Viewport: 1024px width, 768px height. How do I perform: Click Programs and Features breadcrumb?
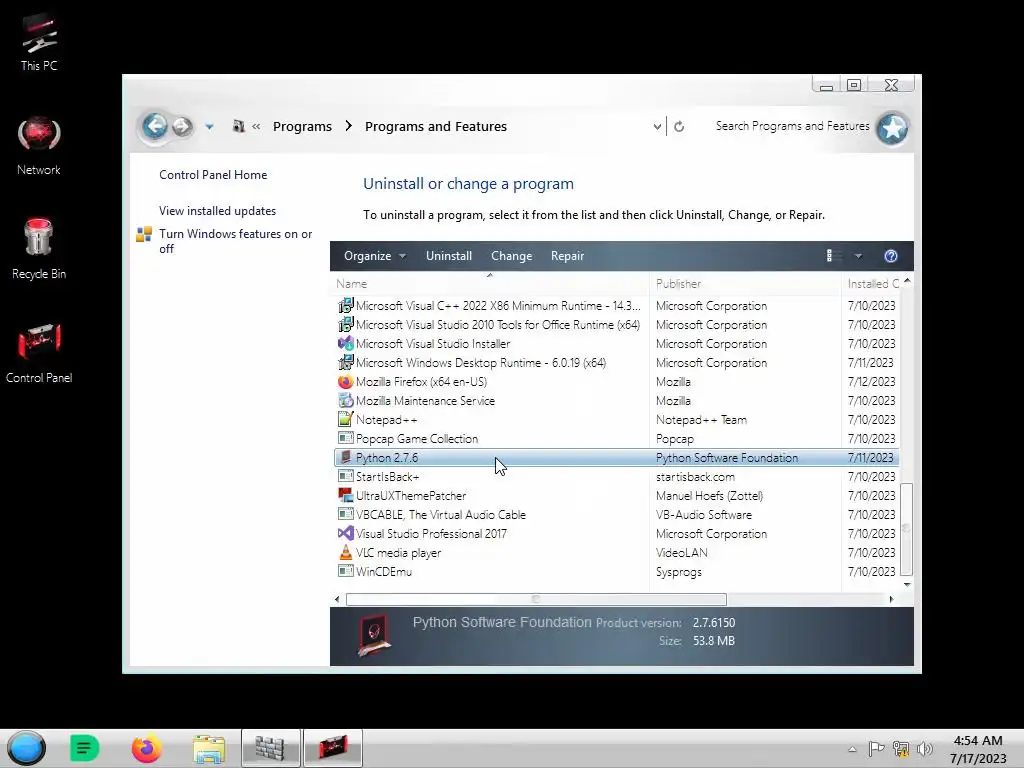click(436, 127)
